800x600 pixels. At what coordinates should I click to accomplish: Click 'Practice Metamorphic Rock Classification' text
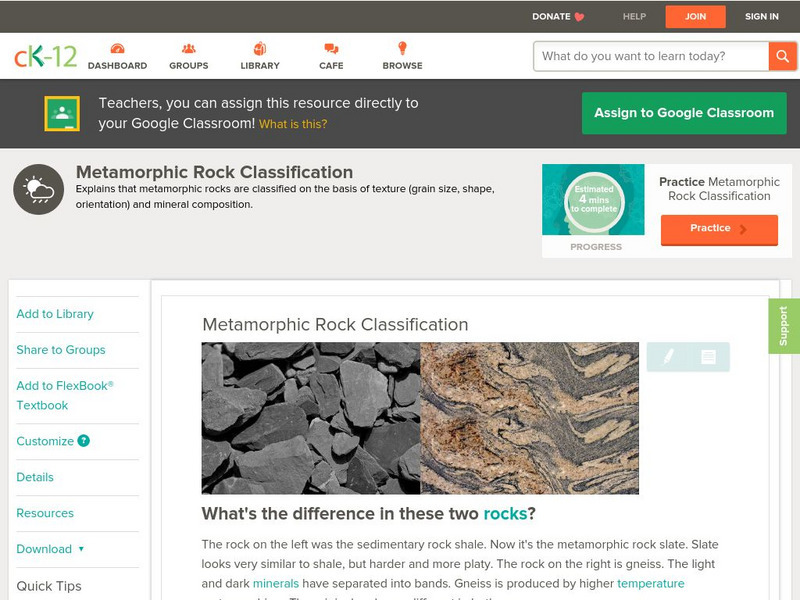[719, 189]
